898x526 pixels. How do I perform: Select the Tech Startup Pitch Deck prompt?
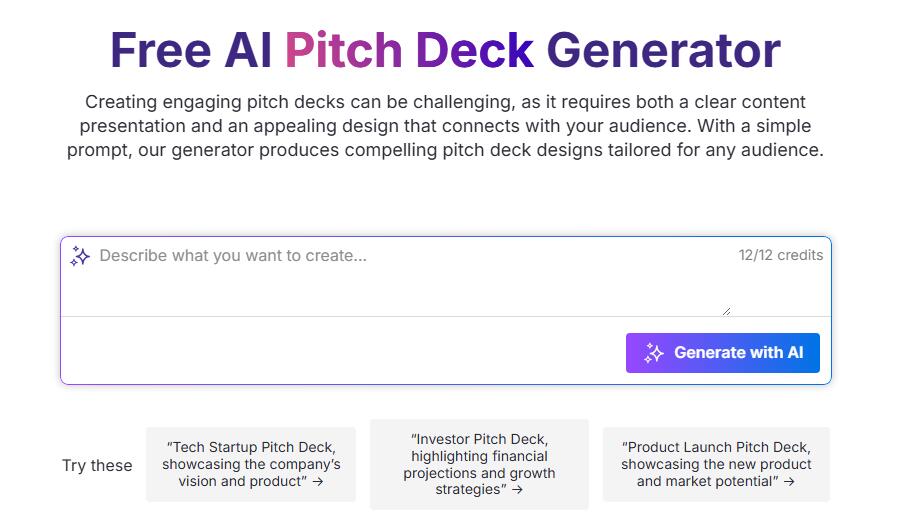[251, 464]
